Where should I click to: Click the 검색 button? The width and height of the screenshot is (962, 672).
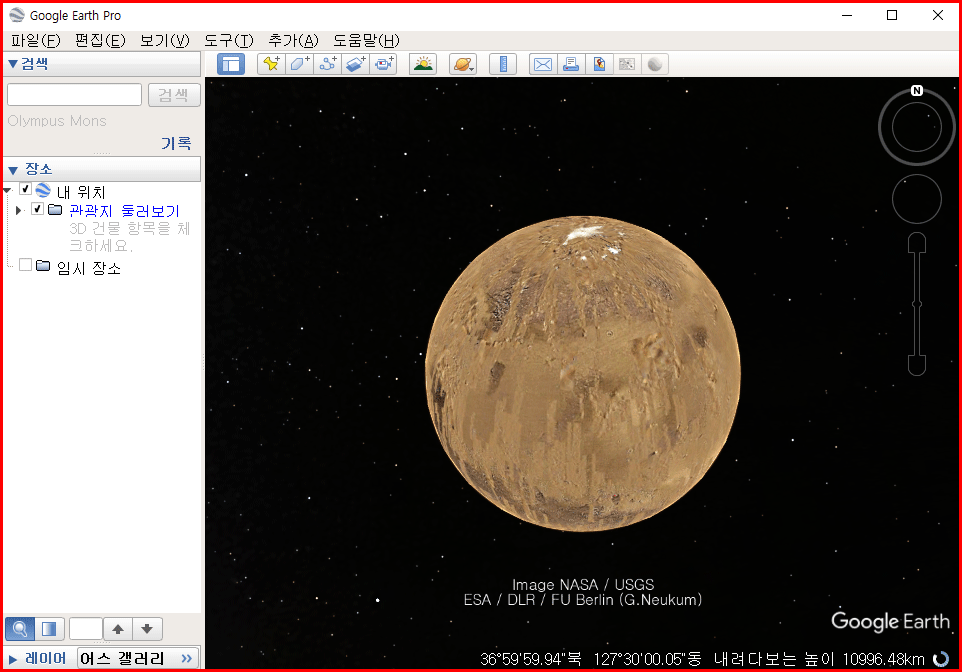point(174,95)
